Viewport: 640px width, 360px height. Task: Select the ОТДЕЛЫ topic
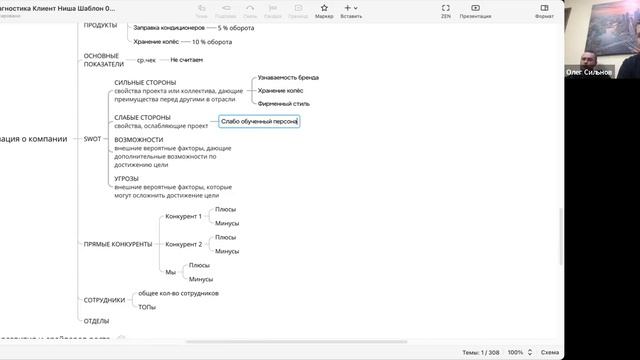96,321
